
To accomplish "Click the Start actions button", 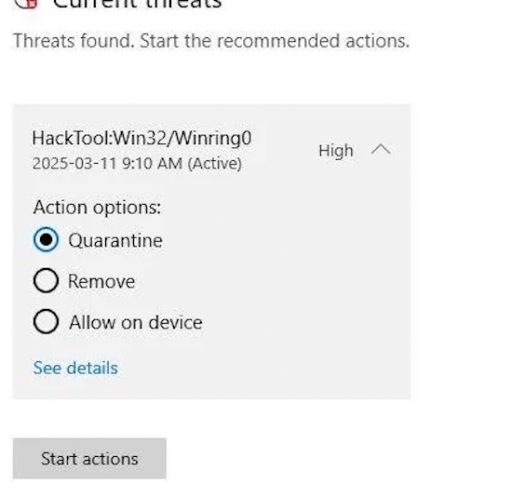I will point(90,458).
